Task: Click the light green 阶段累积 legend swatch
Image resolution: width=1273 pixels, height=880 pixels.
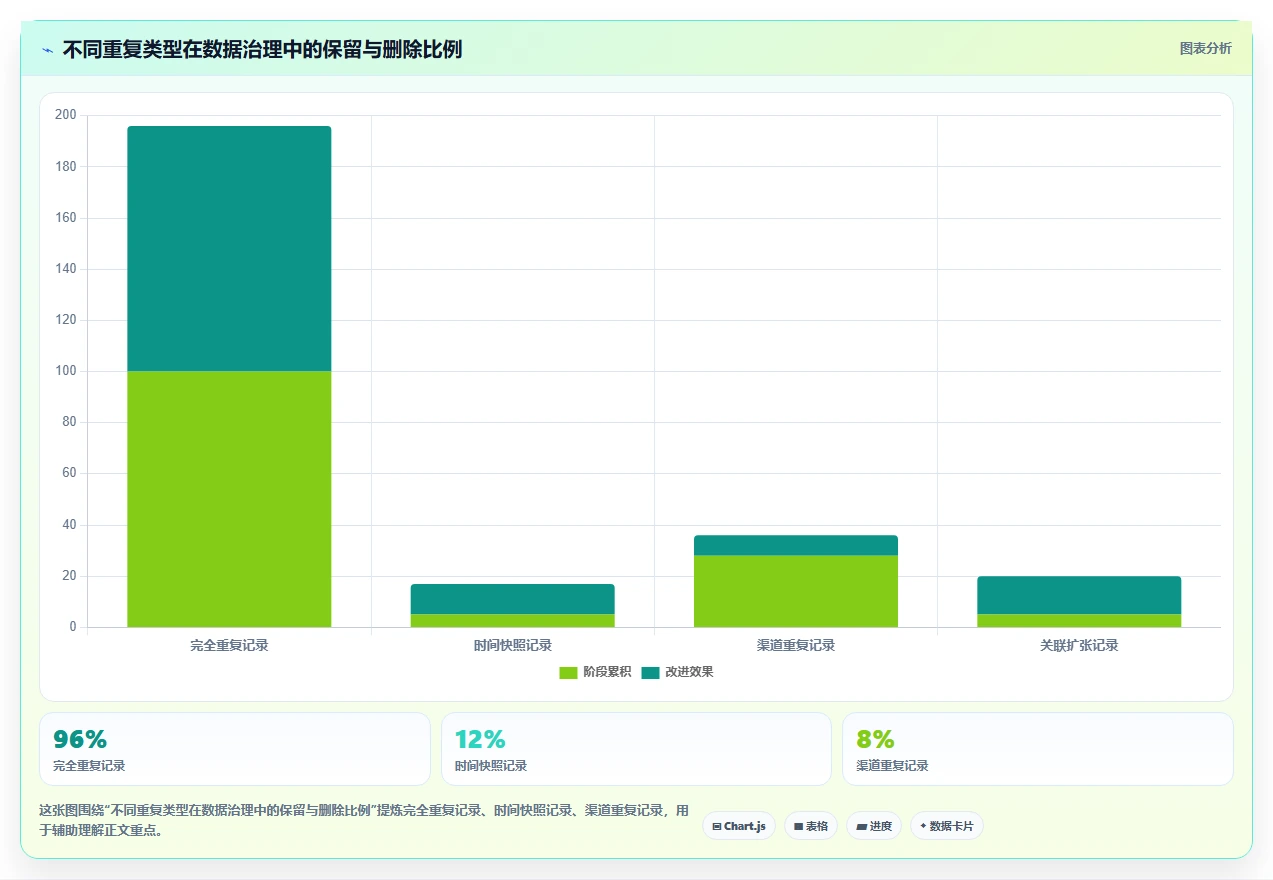Action: click(568, 672)
